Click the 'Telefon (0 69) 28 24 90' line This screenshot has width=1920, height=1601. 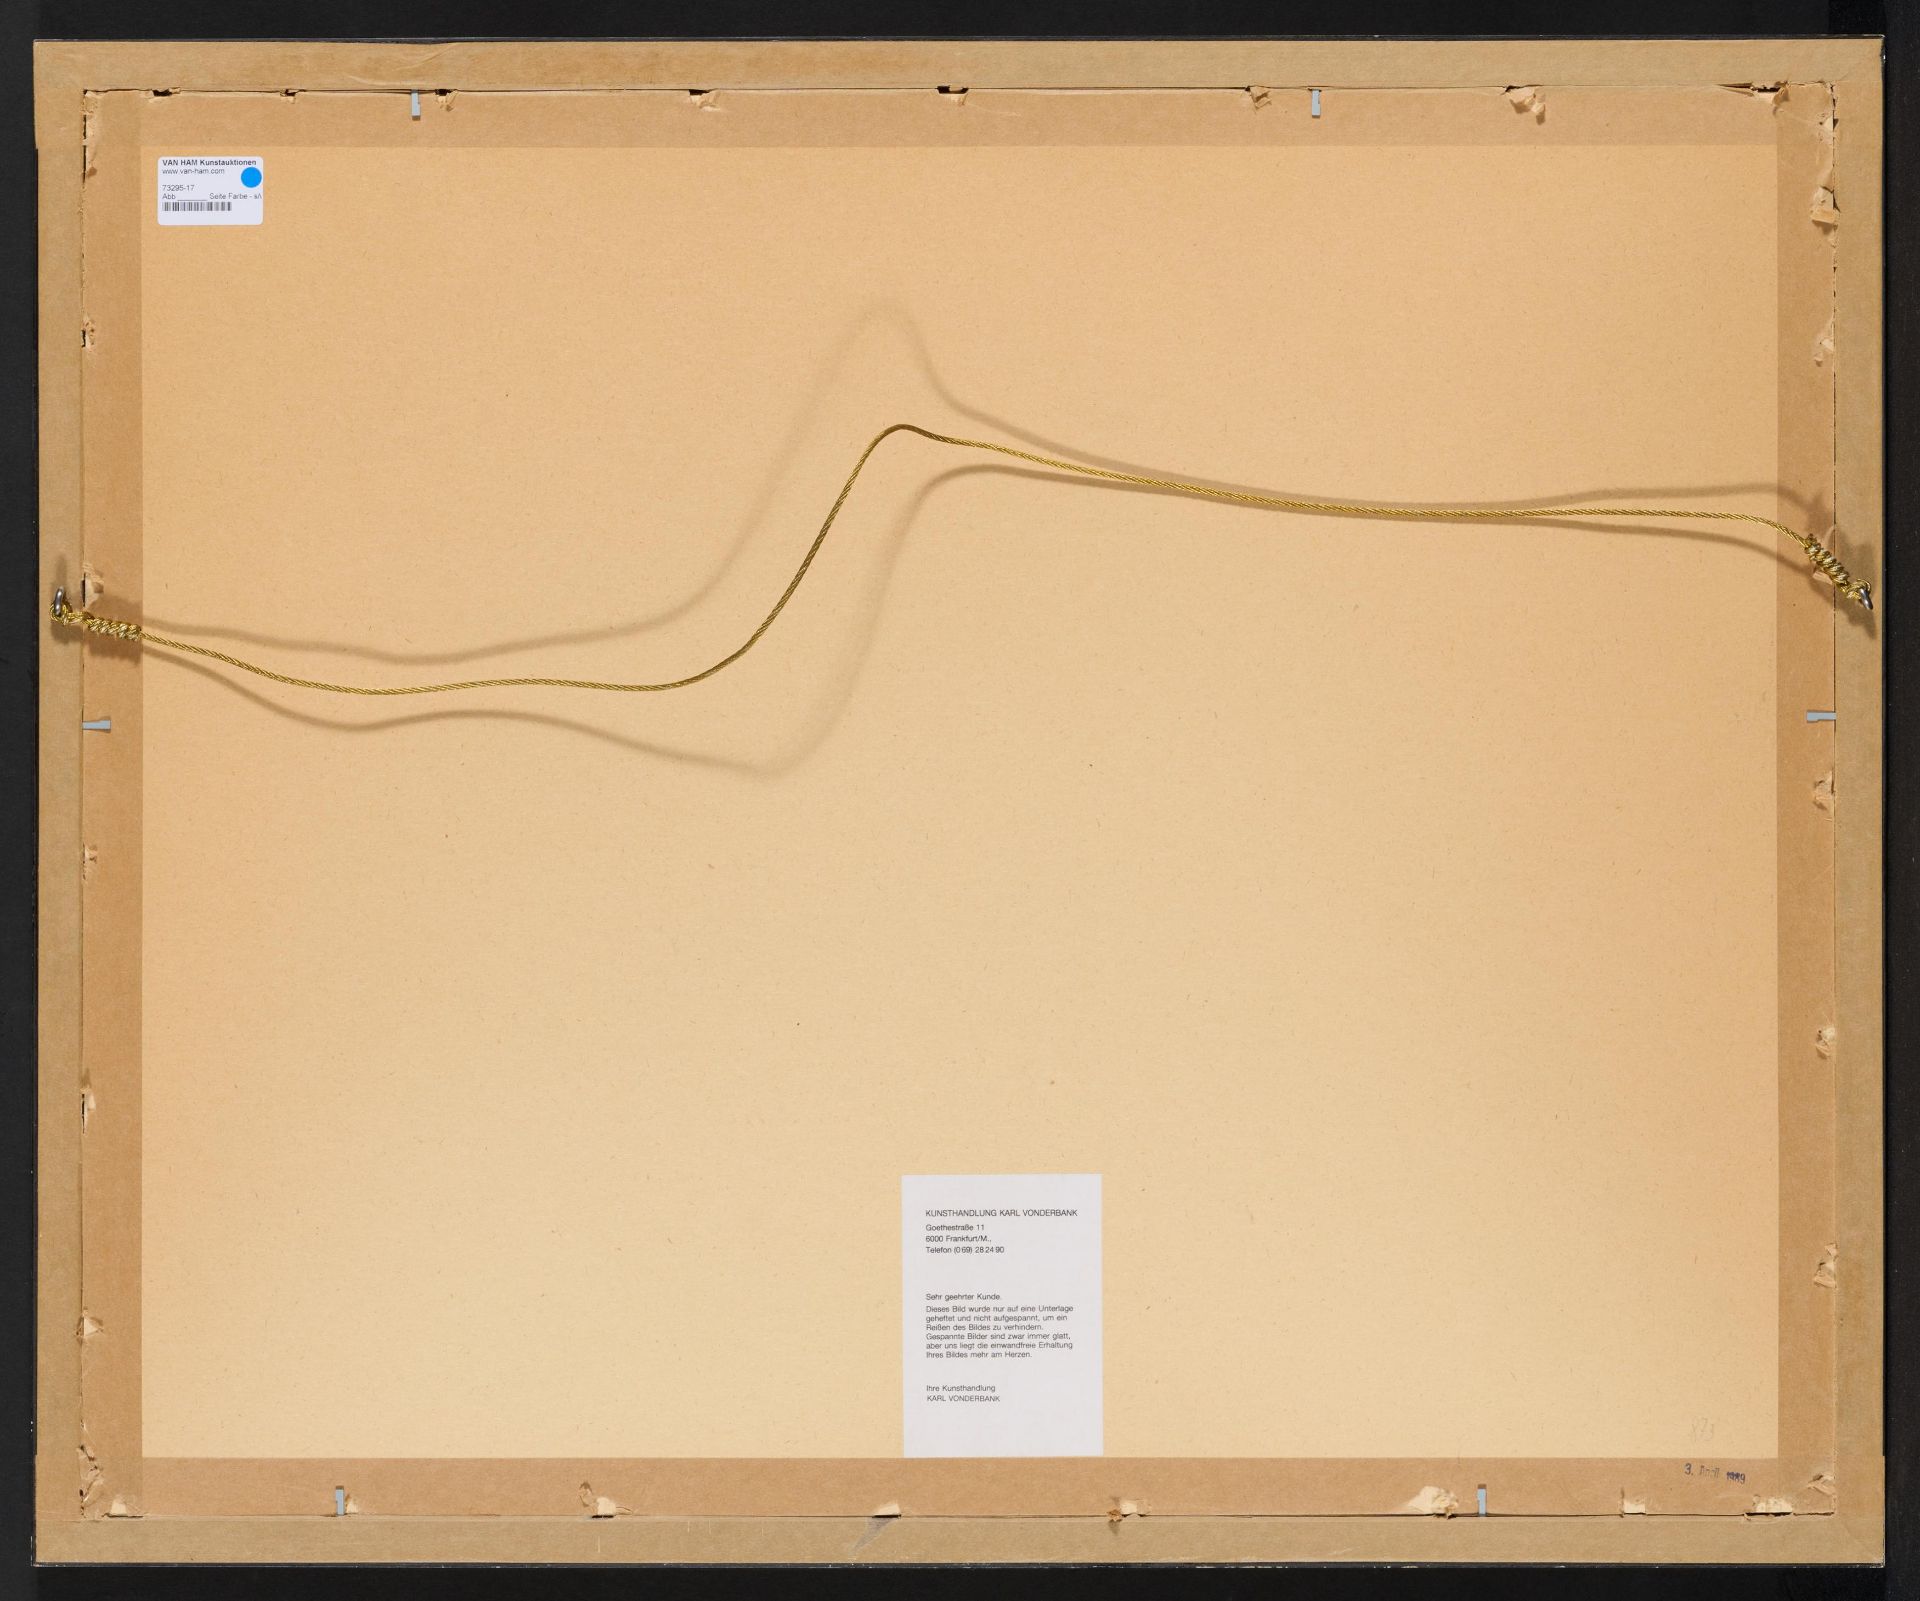tap(965, 1250)
